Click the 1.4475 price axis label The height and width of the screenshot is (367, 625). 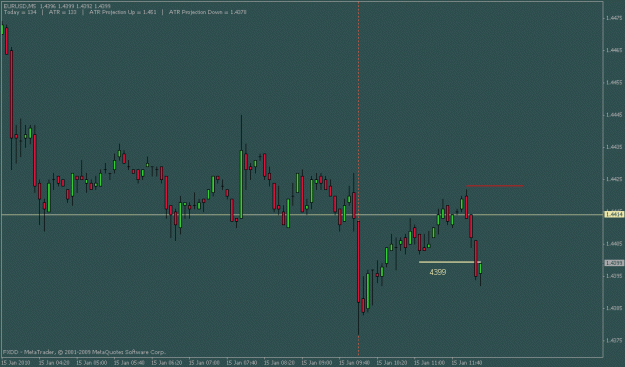pos(614,18)
